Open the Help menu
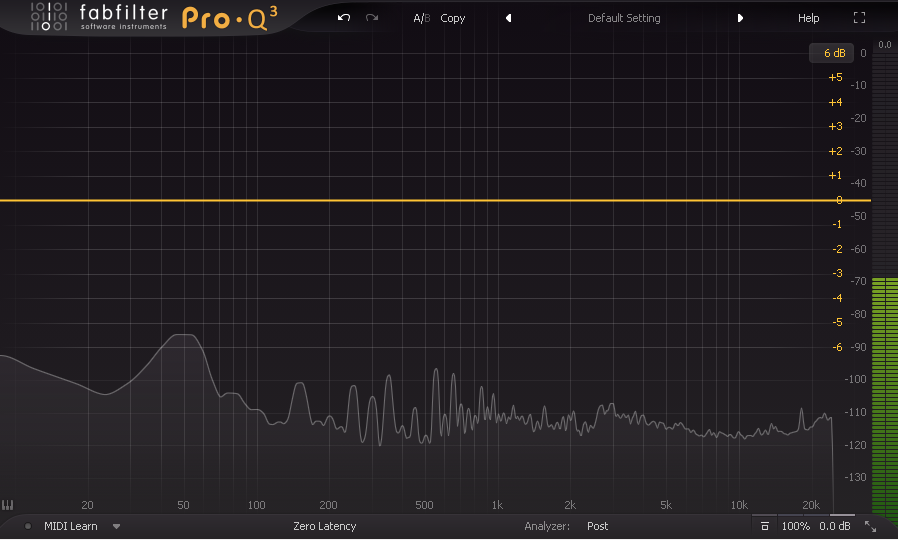 808,18
